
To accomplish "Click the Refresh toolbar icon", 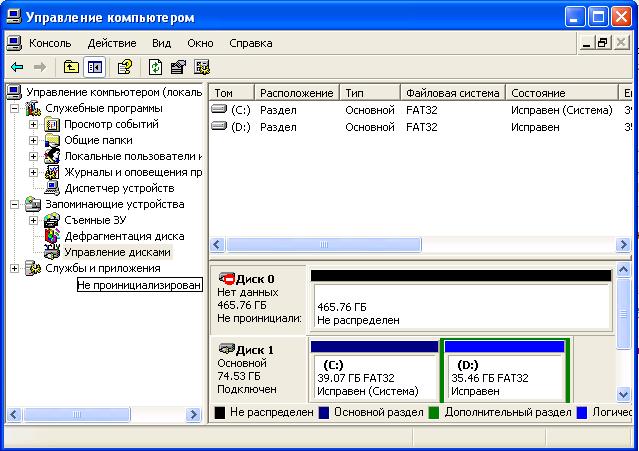I will tap(155, 67).
